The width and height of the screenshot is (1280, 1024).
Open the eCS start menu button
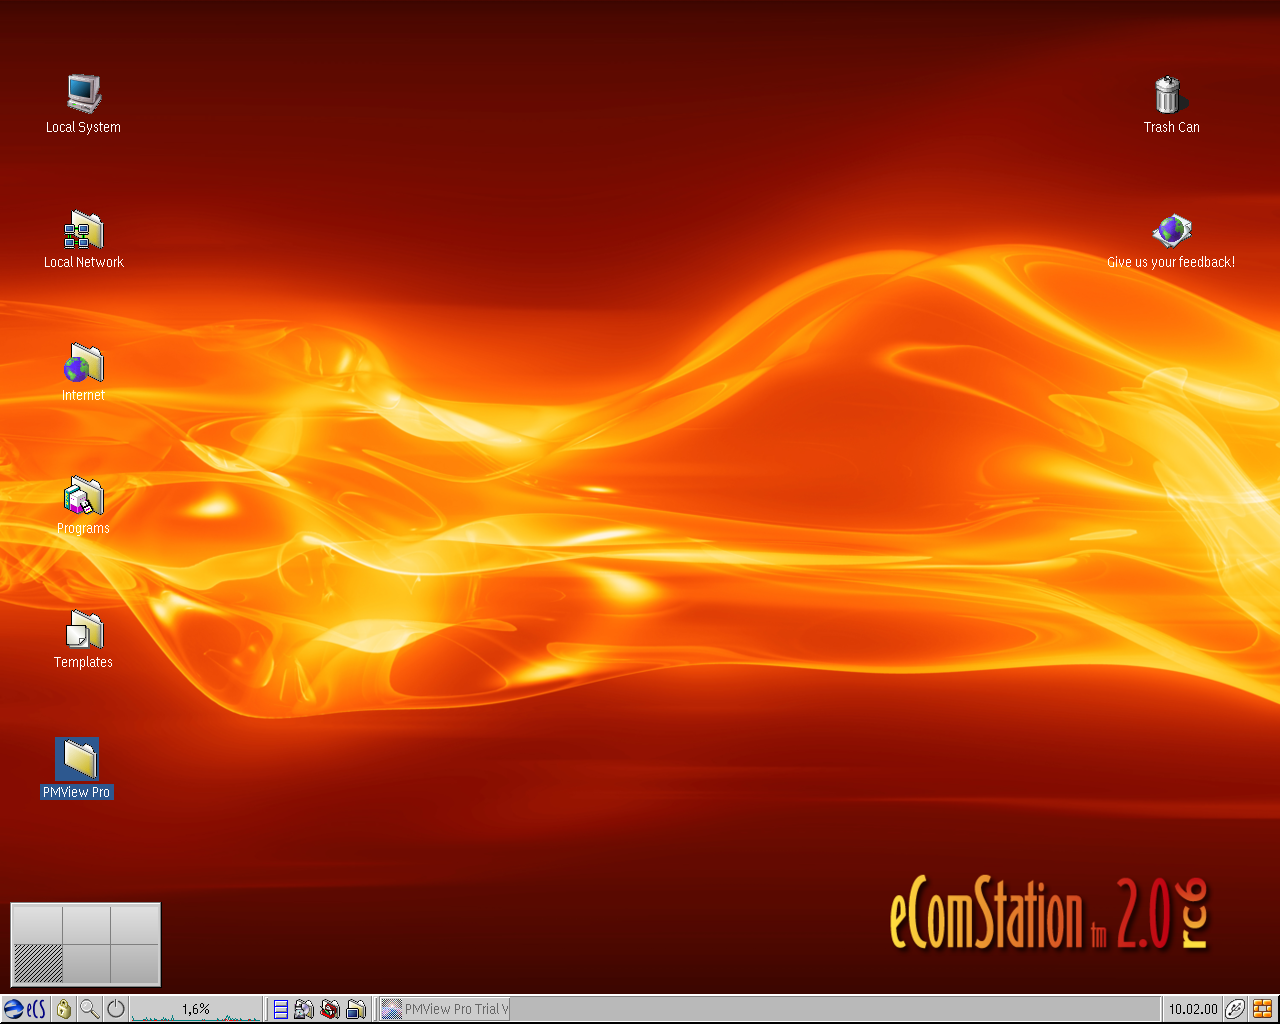point(26,1009)
